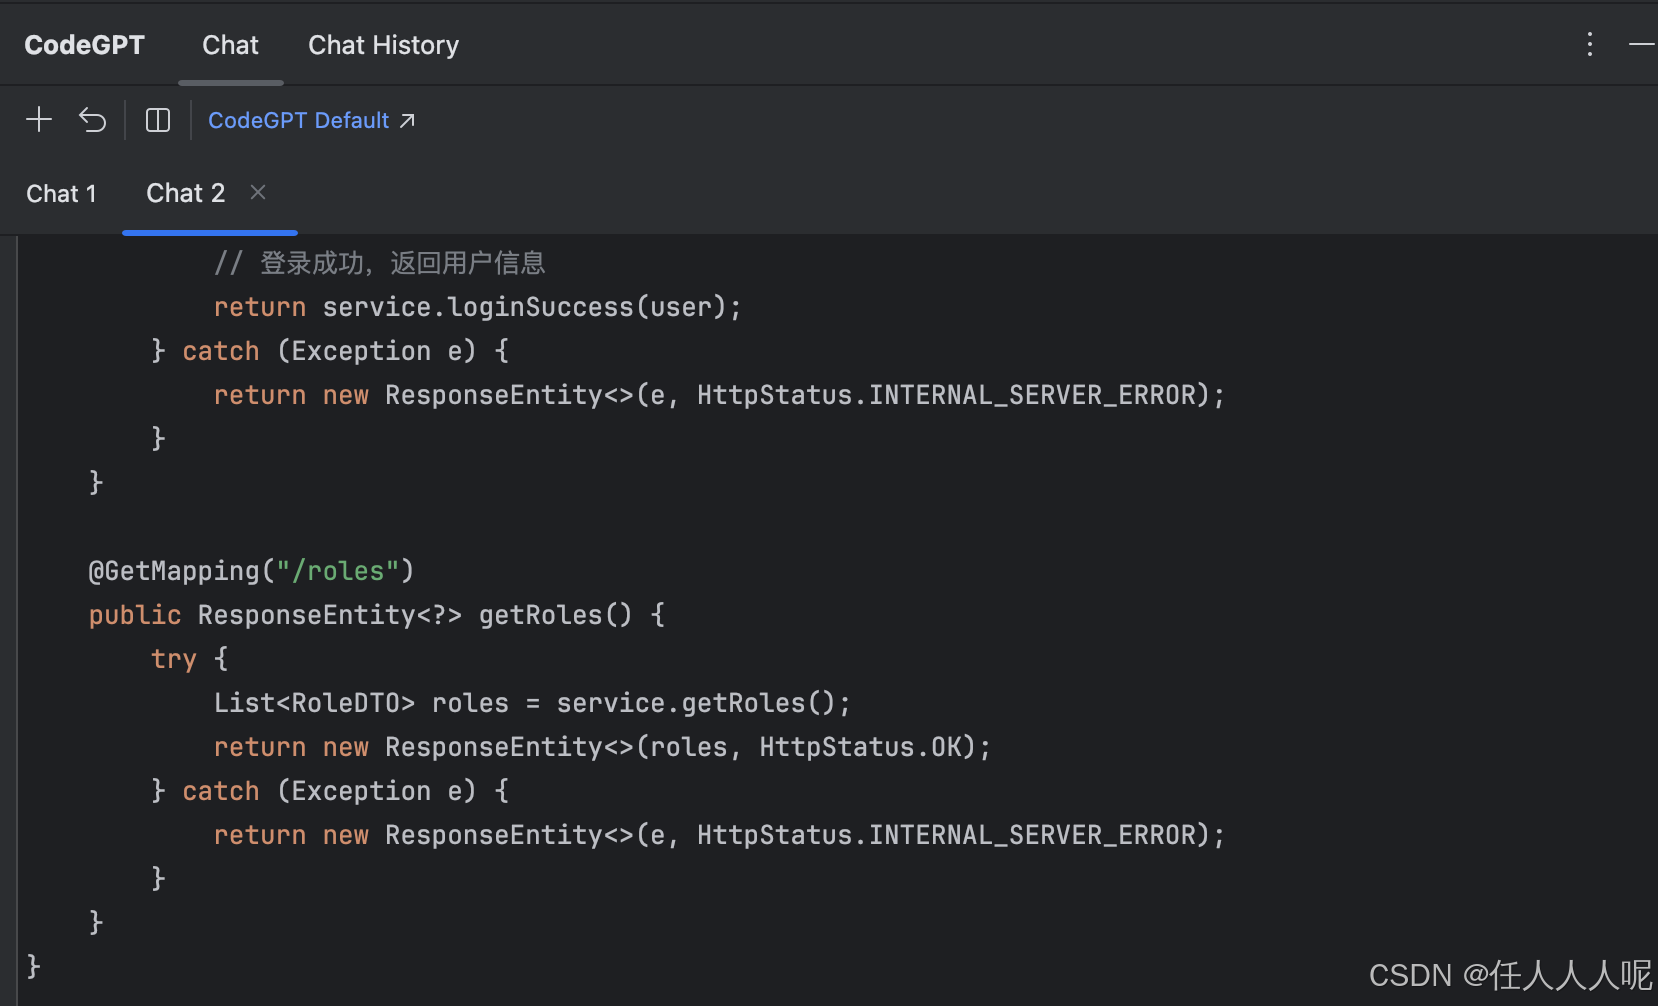1658x1006 pixels.
Task: Click the 'List<RoleDTO> roles' code line
Action: tap(532, 703)
